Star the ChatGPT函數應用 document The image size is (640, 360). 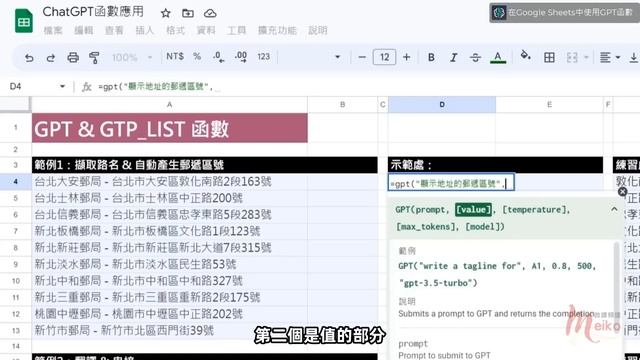point(165,13)
